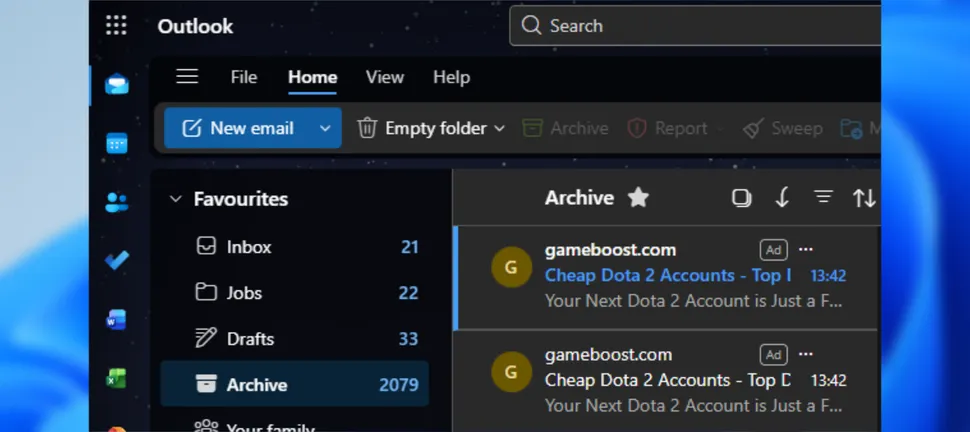The image size is (970, 432).
Task: Click in the Search box
Action: pyautogui.click(x=700, y=26)
